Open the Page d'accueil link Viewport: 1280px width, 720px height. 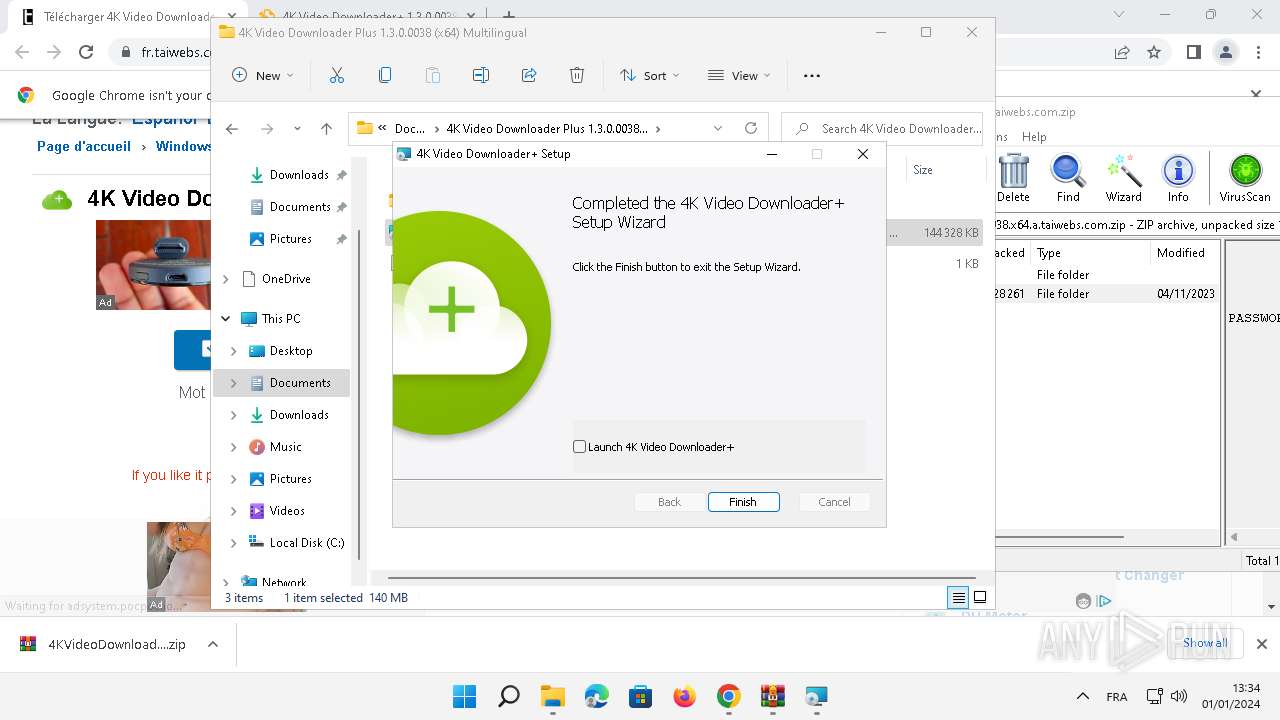point(84,146)
